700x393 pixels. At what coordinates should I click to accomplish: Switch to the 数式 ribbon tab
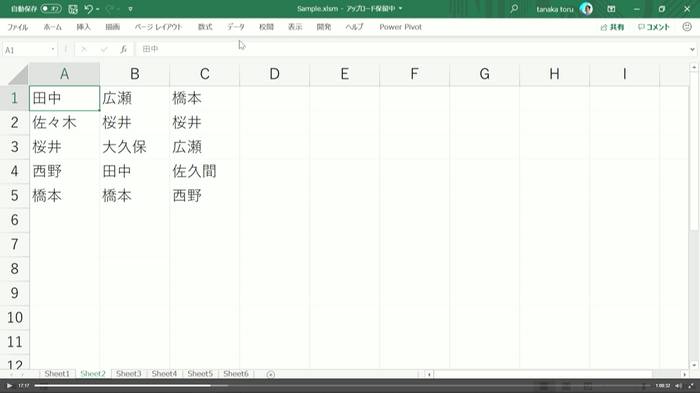(x=205, y=27)
